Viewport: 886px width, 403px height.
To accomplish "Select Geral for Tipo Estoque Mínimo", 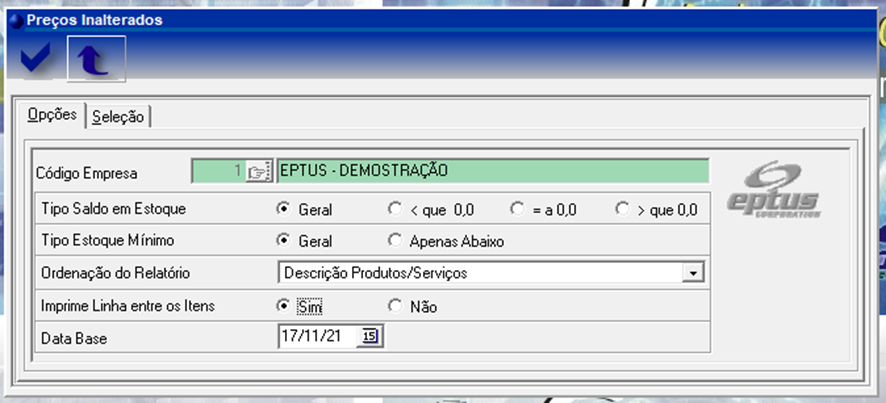I will pyautogui.click(x=284, y=241).
